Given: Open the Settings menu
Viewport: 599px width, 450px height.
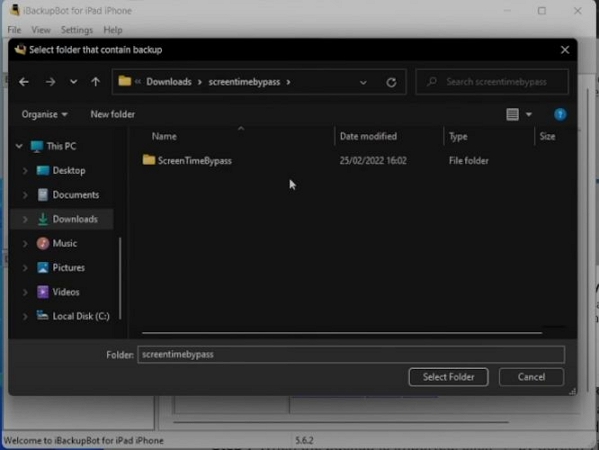Looking at the screenshot, I should [x=77, y=30].
